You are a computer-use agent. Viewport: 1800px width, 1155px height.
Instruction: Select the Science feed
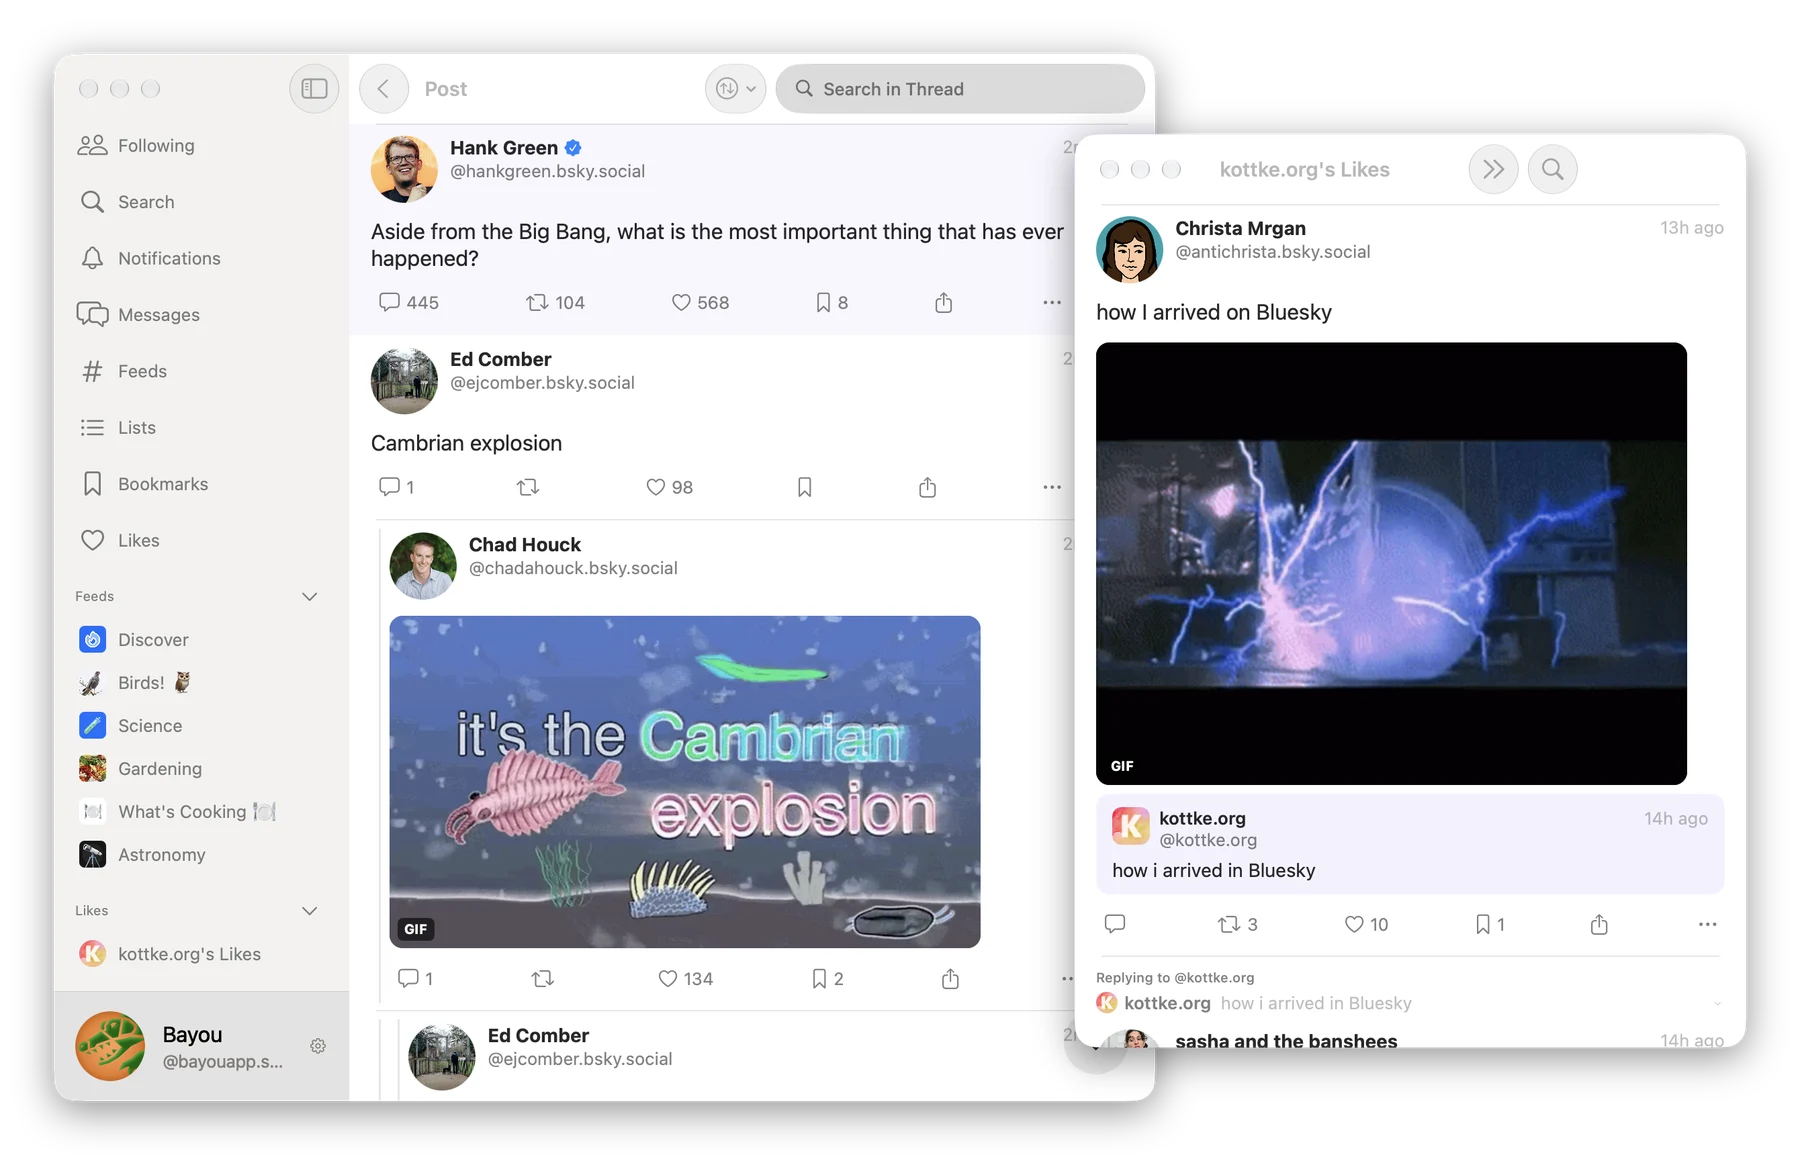[x=130, y=726]
